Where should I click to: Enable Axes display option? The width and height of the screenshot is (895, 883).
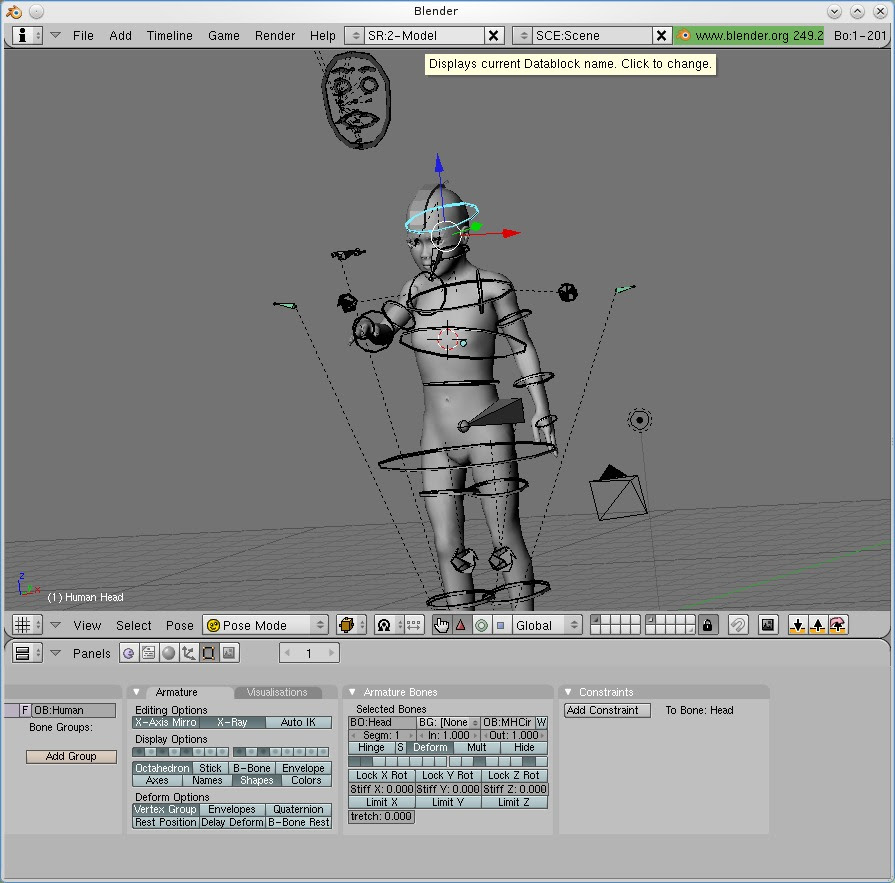(158, 780)
